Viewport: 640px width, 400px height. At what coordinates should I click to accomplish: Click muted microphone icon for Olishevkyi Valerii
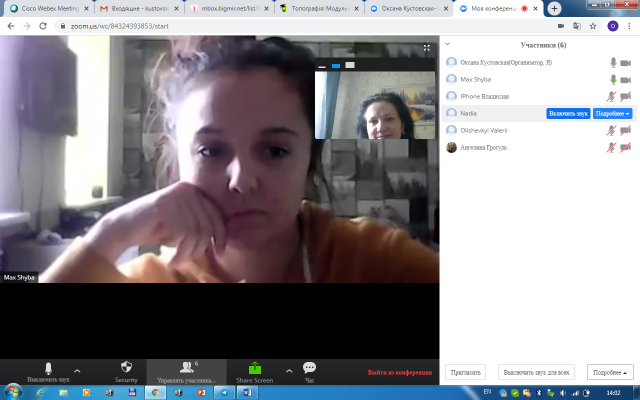(611, 131)
